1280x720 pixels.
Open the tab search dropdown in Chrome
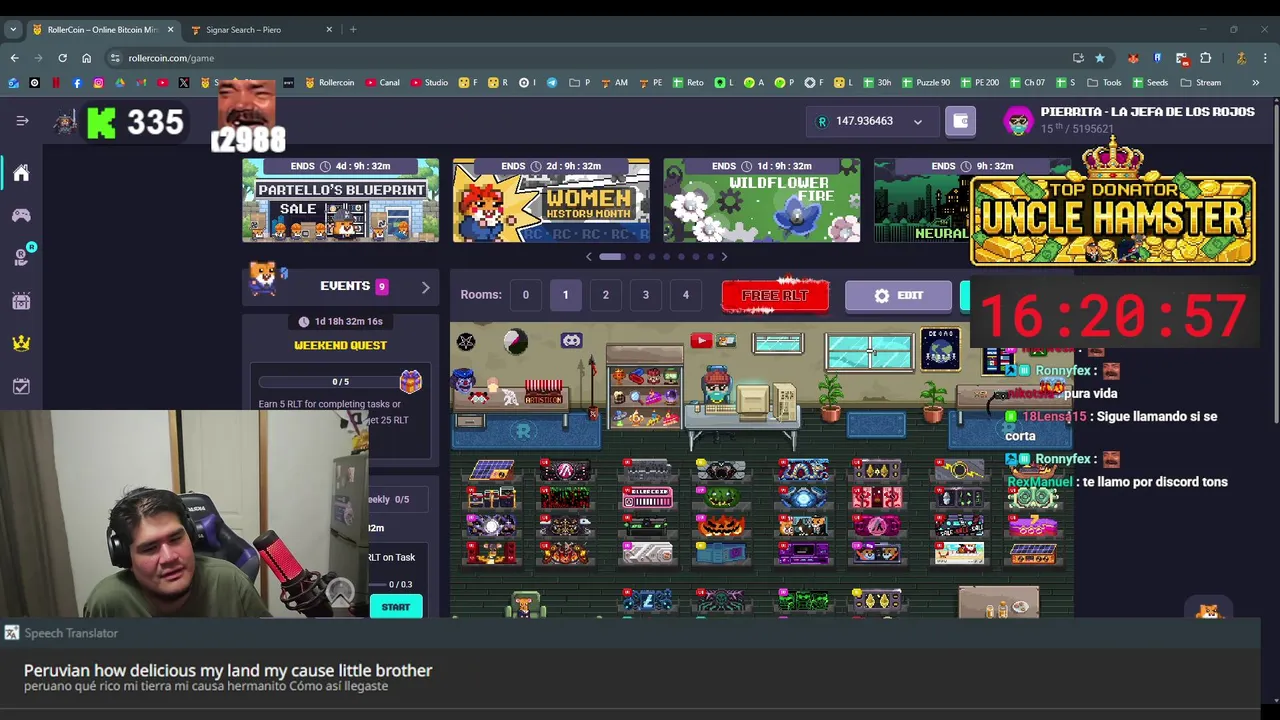click(13, 29)
